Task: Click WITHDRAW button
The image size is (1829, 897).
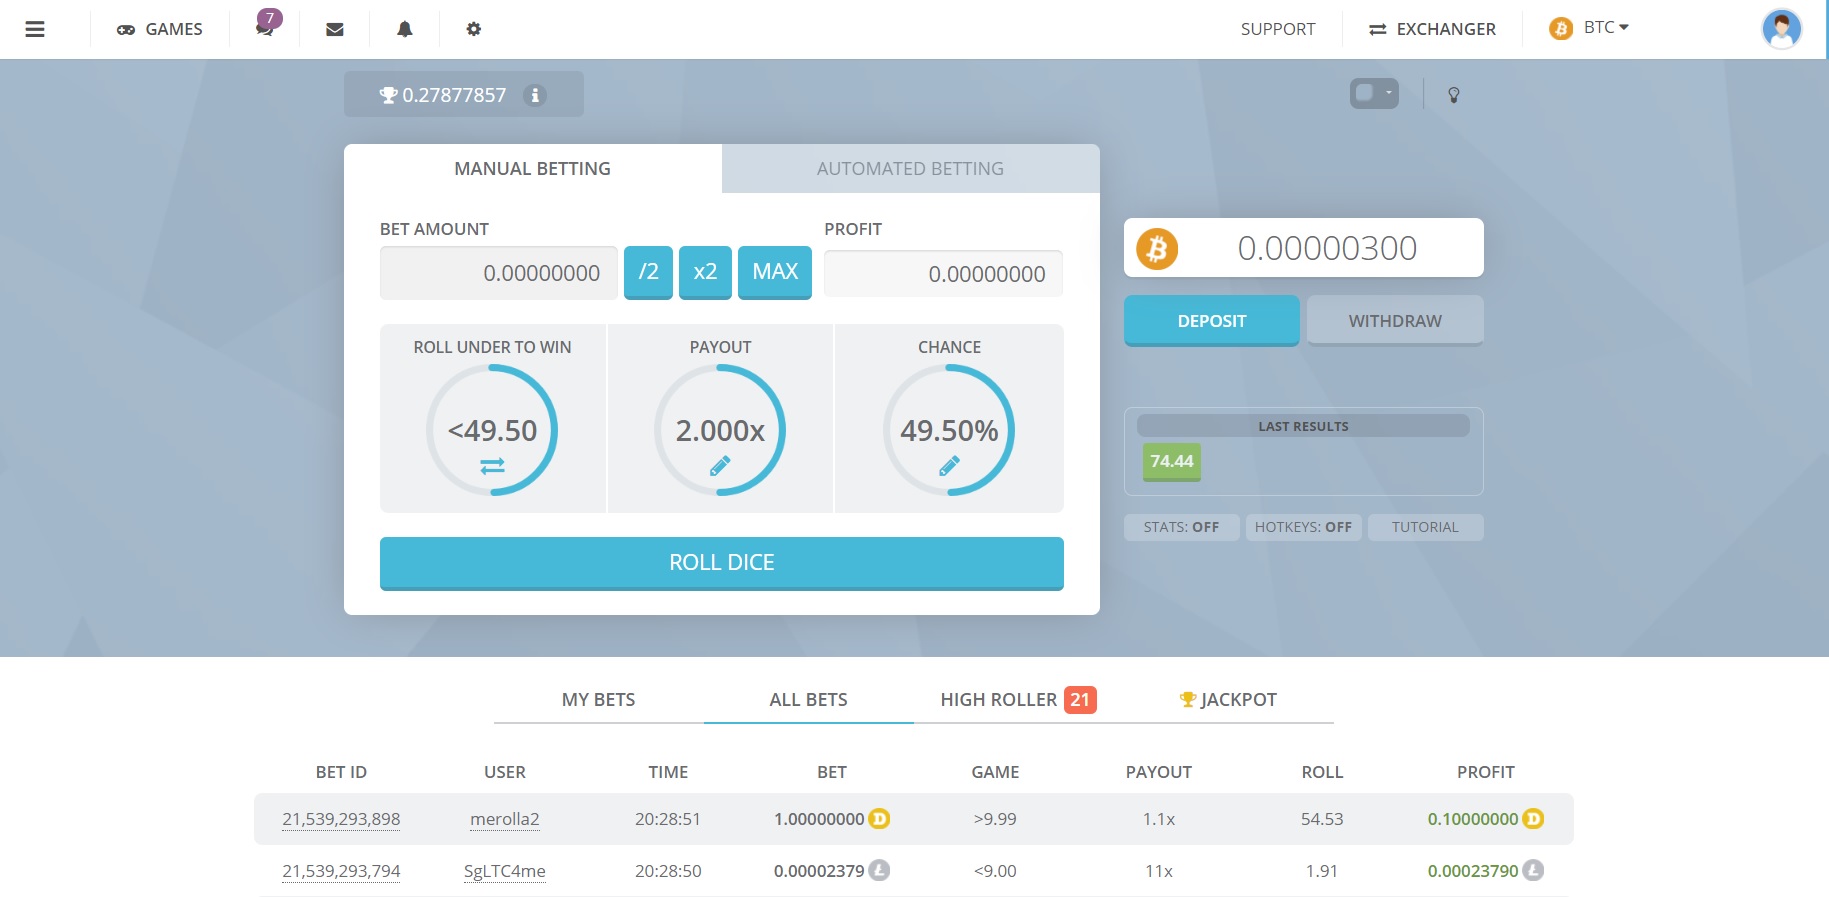Action: (x=1395, y=321)
